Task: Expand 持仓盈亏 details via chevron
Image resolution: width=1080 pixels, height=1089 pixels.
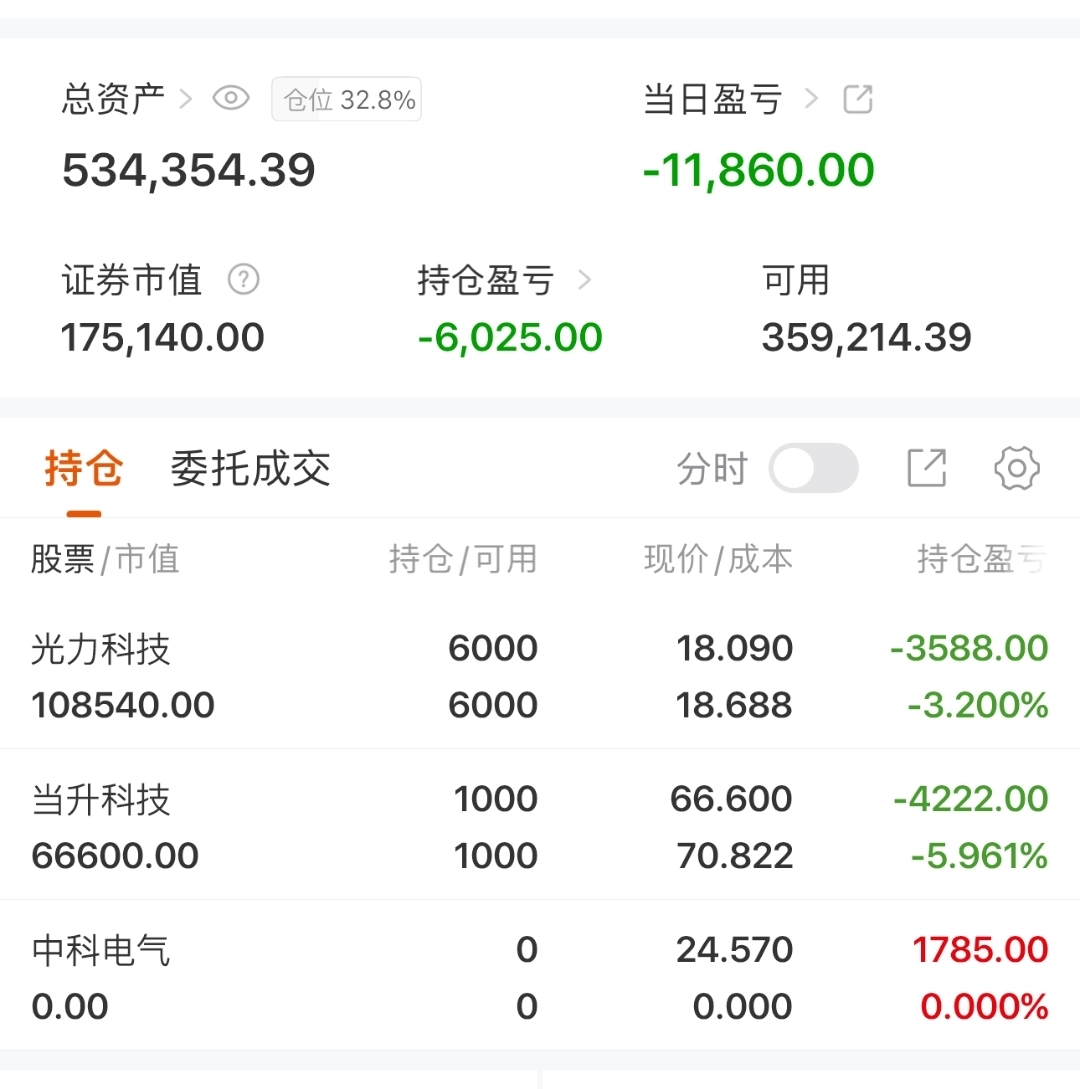Action: click(x=585, y=281)
